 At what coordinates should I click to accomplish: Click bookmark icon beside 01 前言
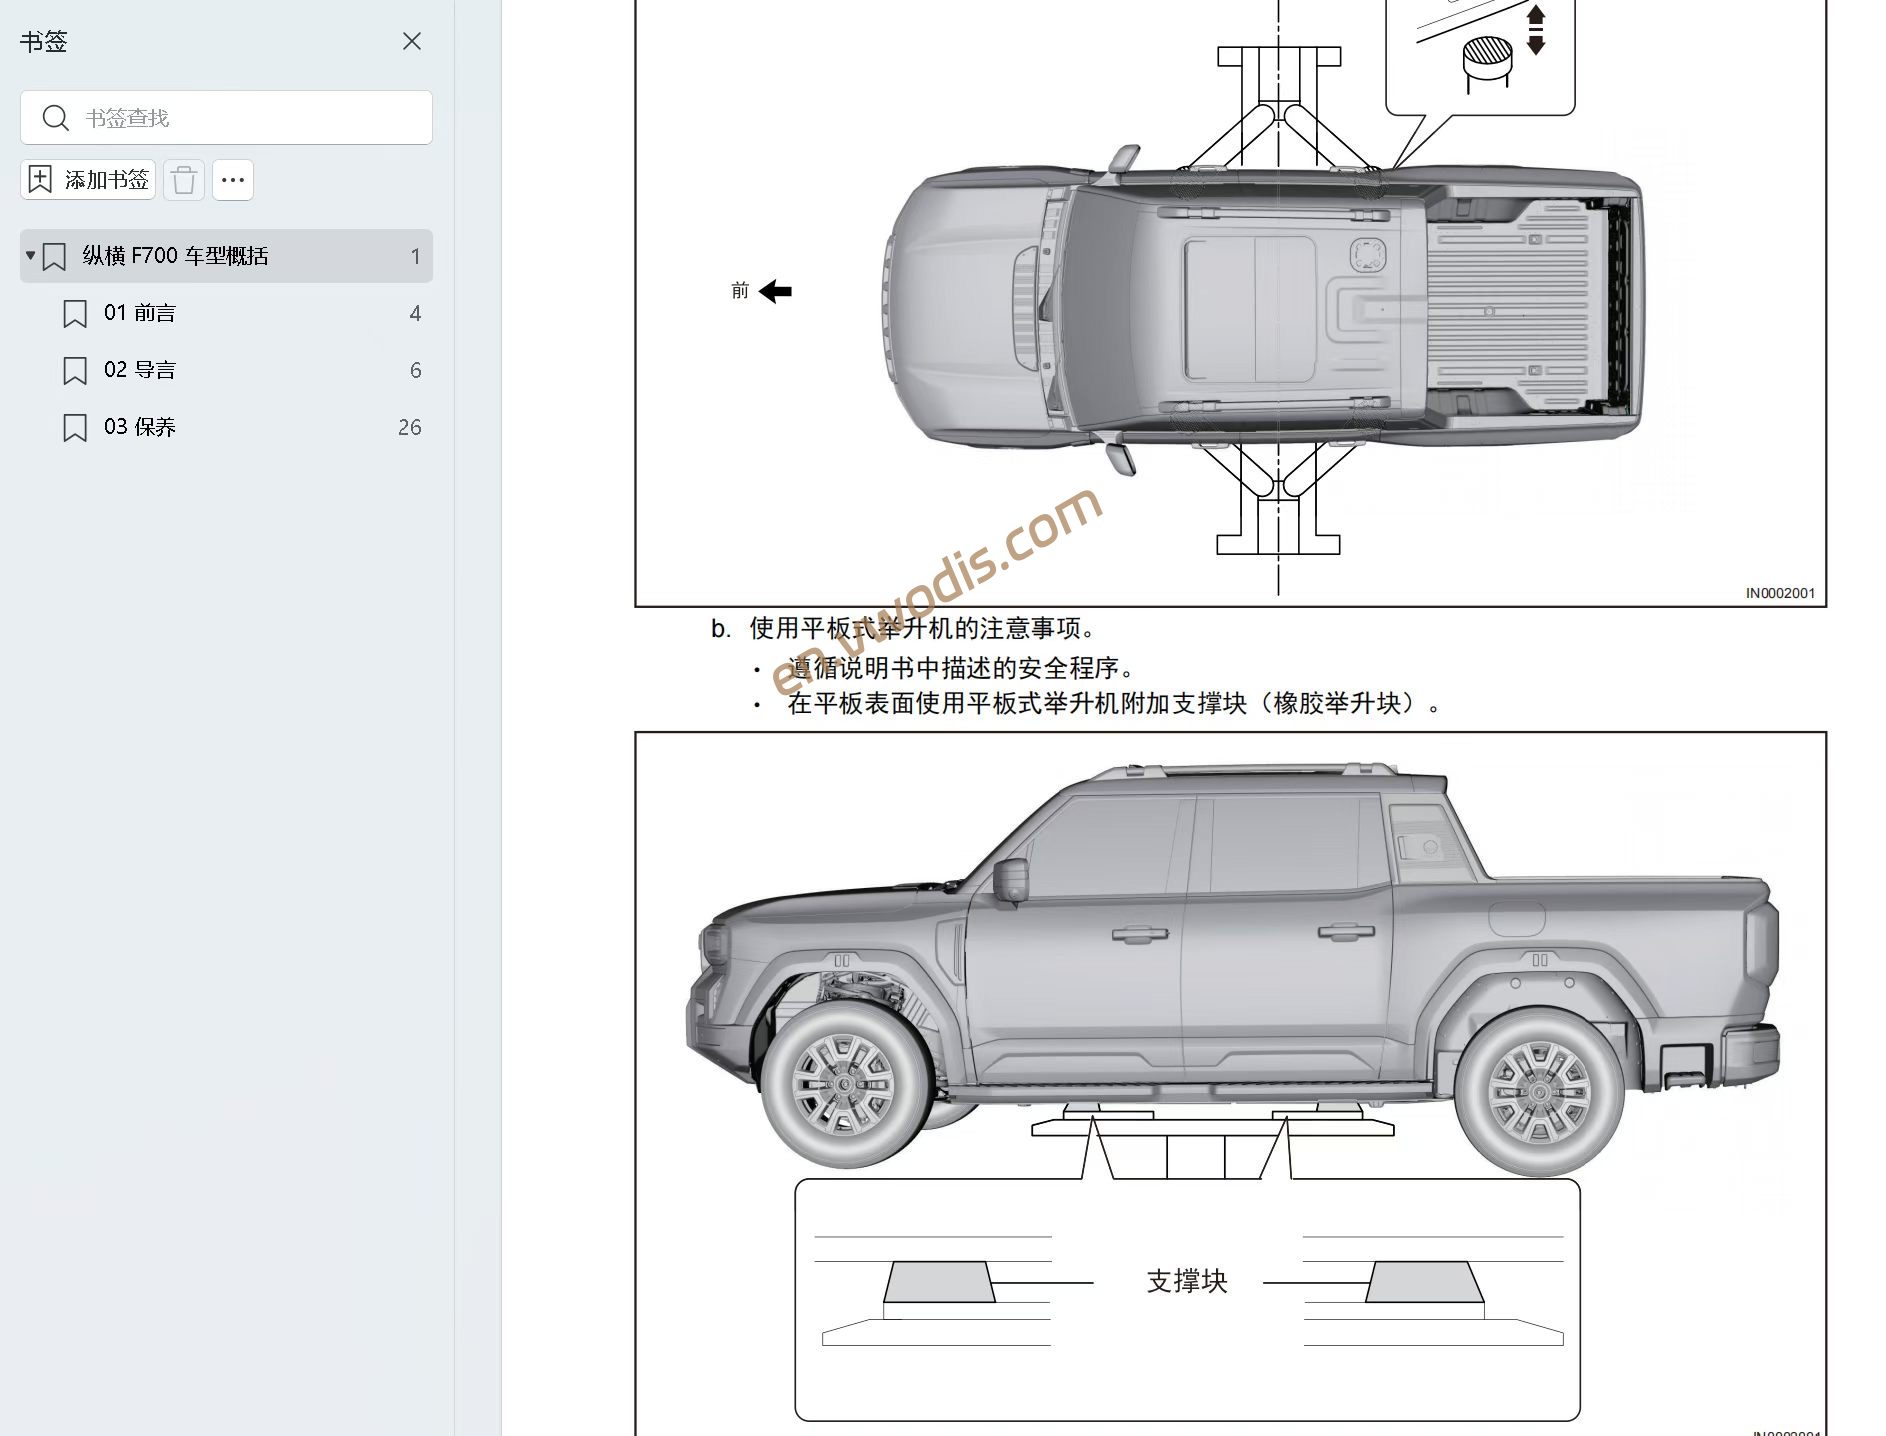[x=75, y=314]
